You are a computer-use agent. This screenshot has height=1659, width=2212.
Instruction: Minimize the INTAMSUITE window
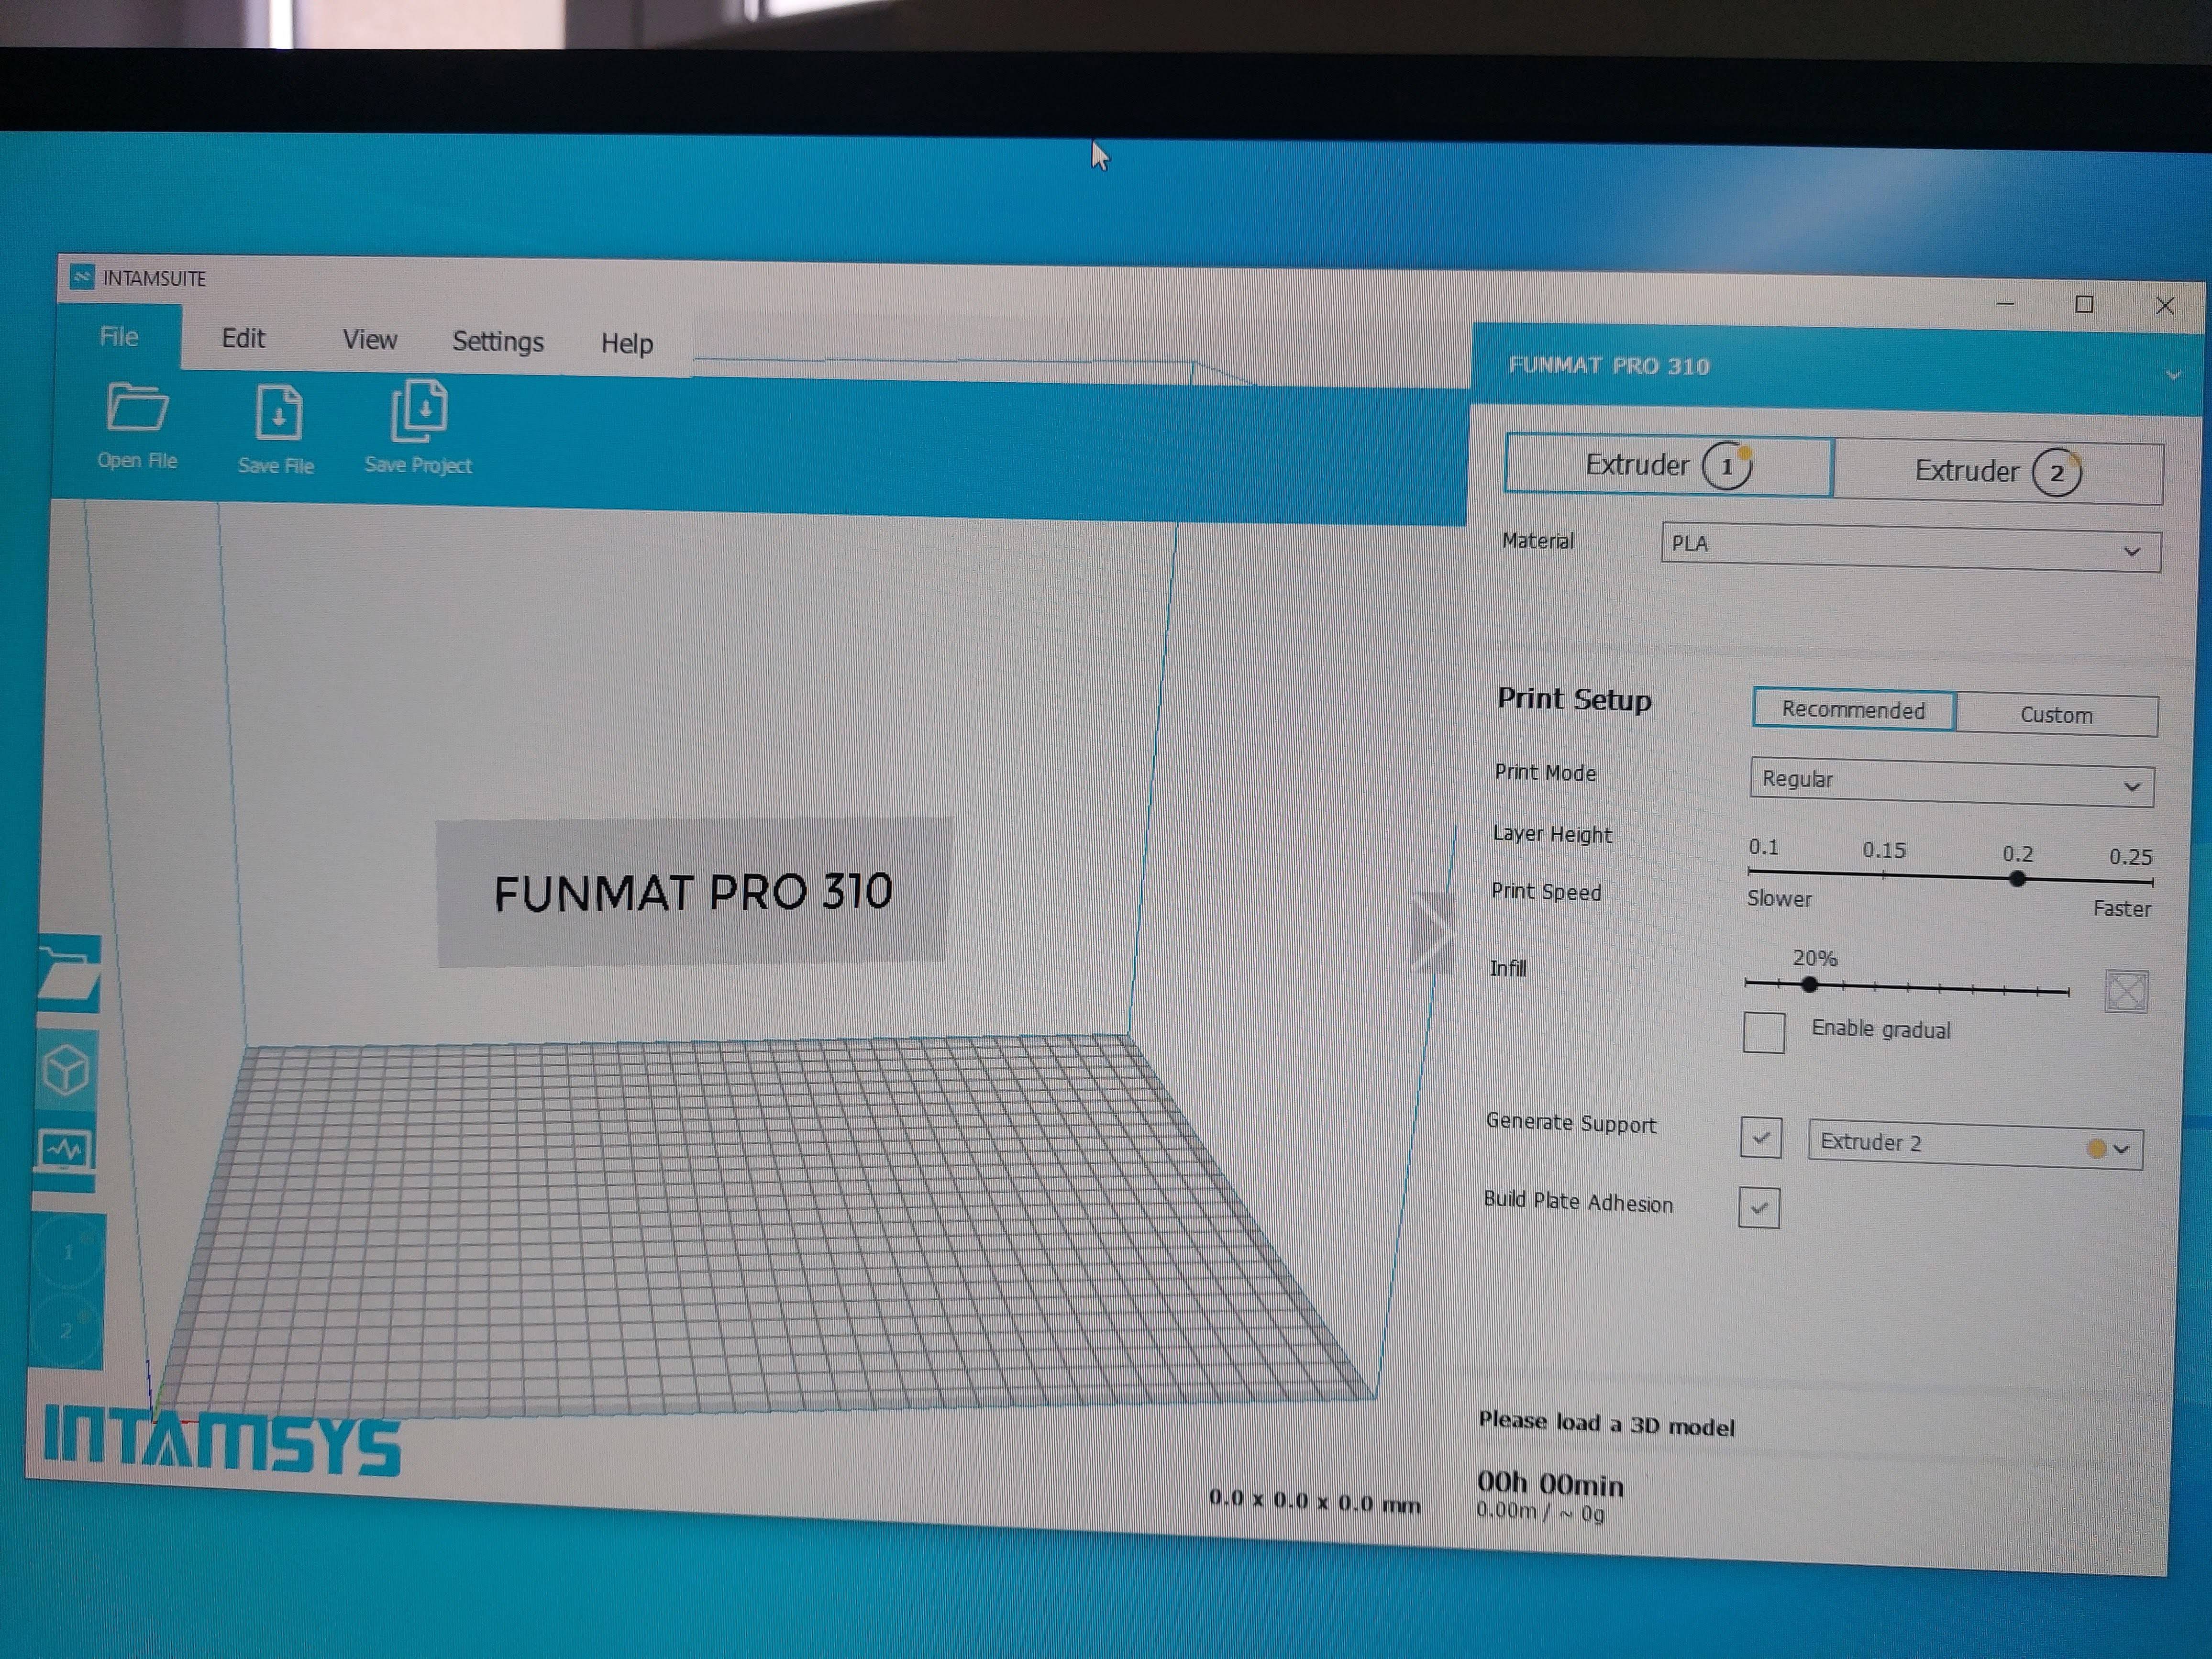(2005, 304)
